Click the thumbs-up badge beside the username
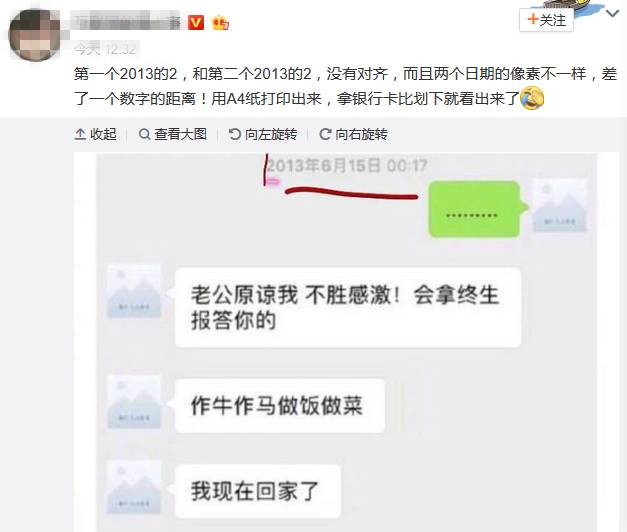Image resolution: width=627 pixels, height=532 pixels. pyautogui.click(x=220, y=23)
